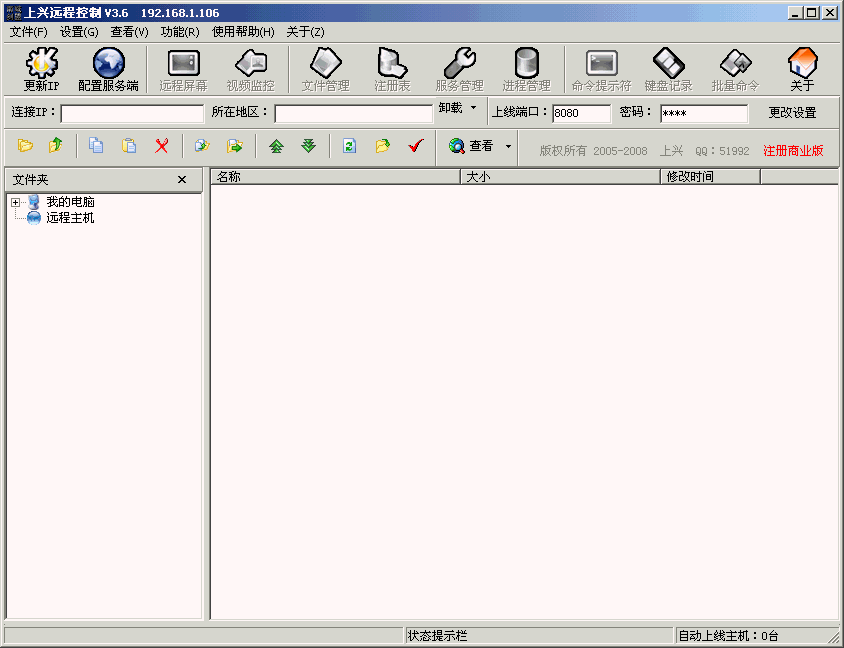Viewport: 844px width, 648px height.
Task: Close the 文件夹 panel
Action: click(x=182, y=180)
